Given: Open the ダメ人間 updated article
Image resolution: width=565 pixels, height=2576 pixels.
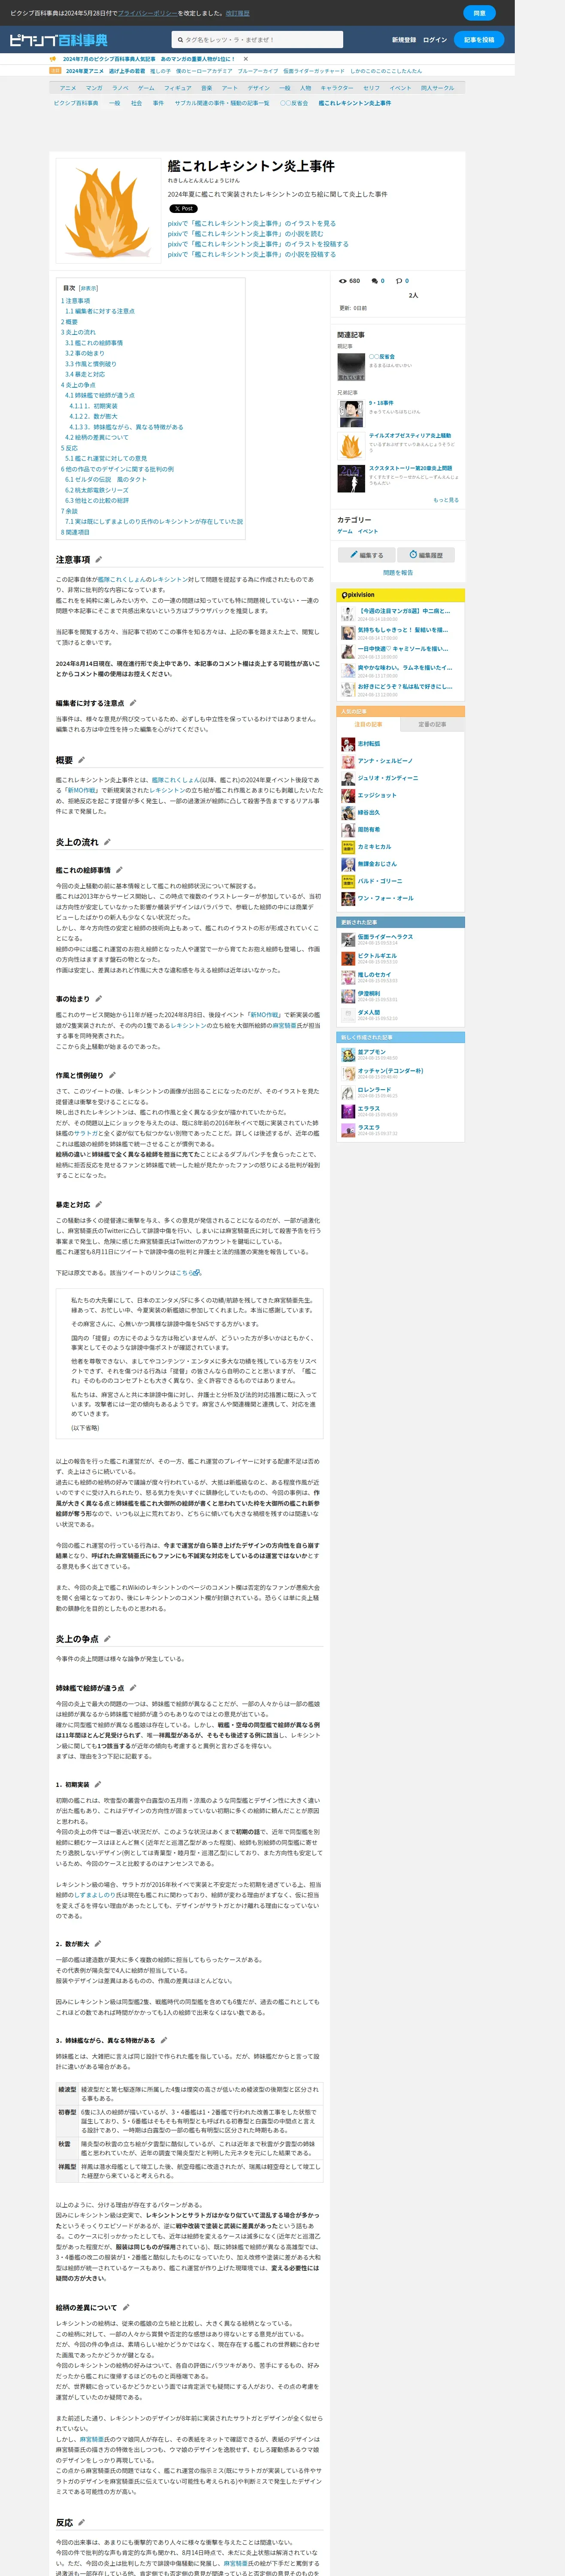Looking at the screenshot, I should coord(369,1012).
